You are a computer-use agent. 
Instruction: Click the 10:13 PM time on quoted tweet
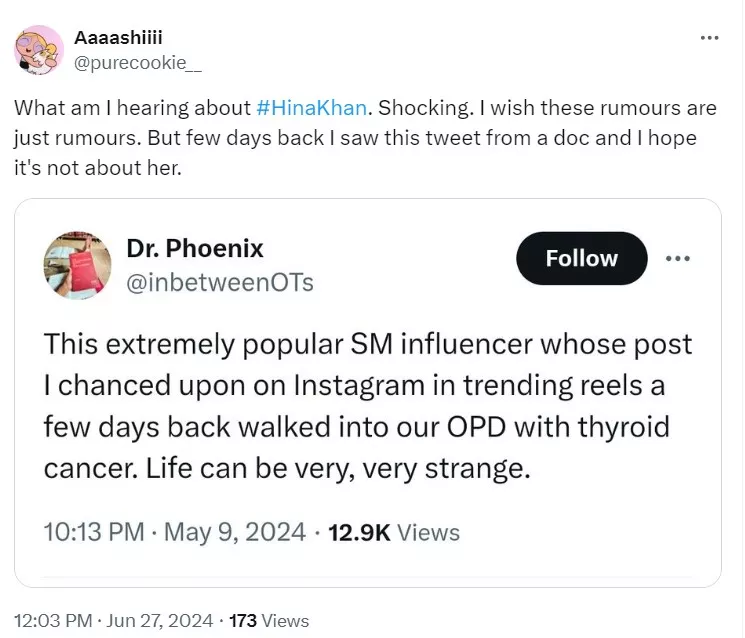click(x=94, y=532)
